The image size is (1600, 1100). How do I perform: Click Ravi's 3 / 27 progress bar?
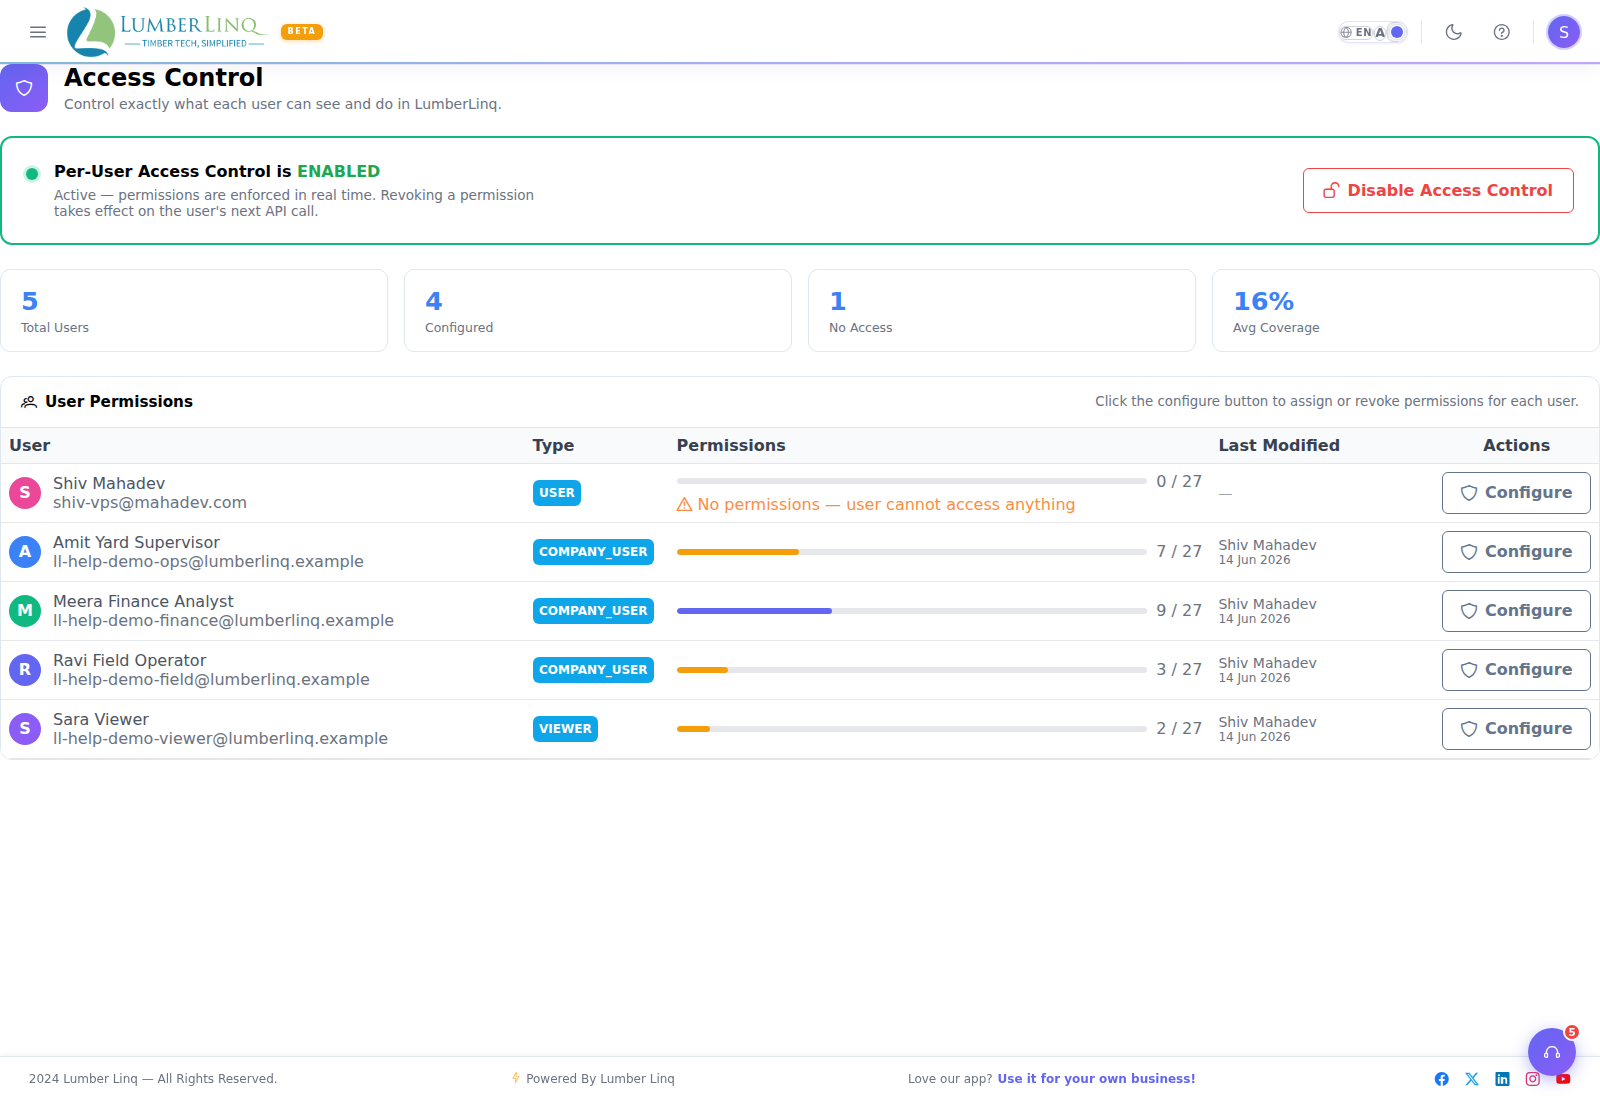click(x=911, y=670)
